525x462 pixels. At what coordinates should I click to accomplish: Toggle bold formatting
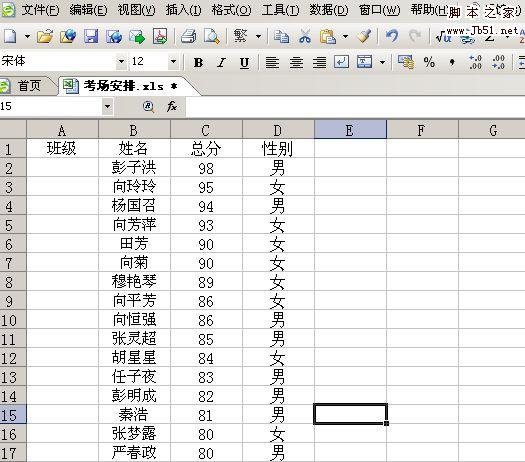tap(198, 62)
